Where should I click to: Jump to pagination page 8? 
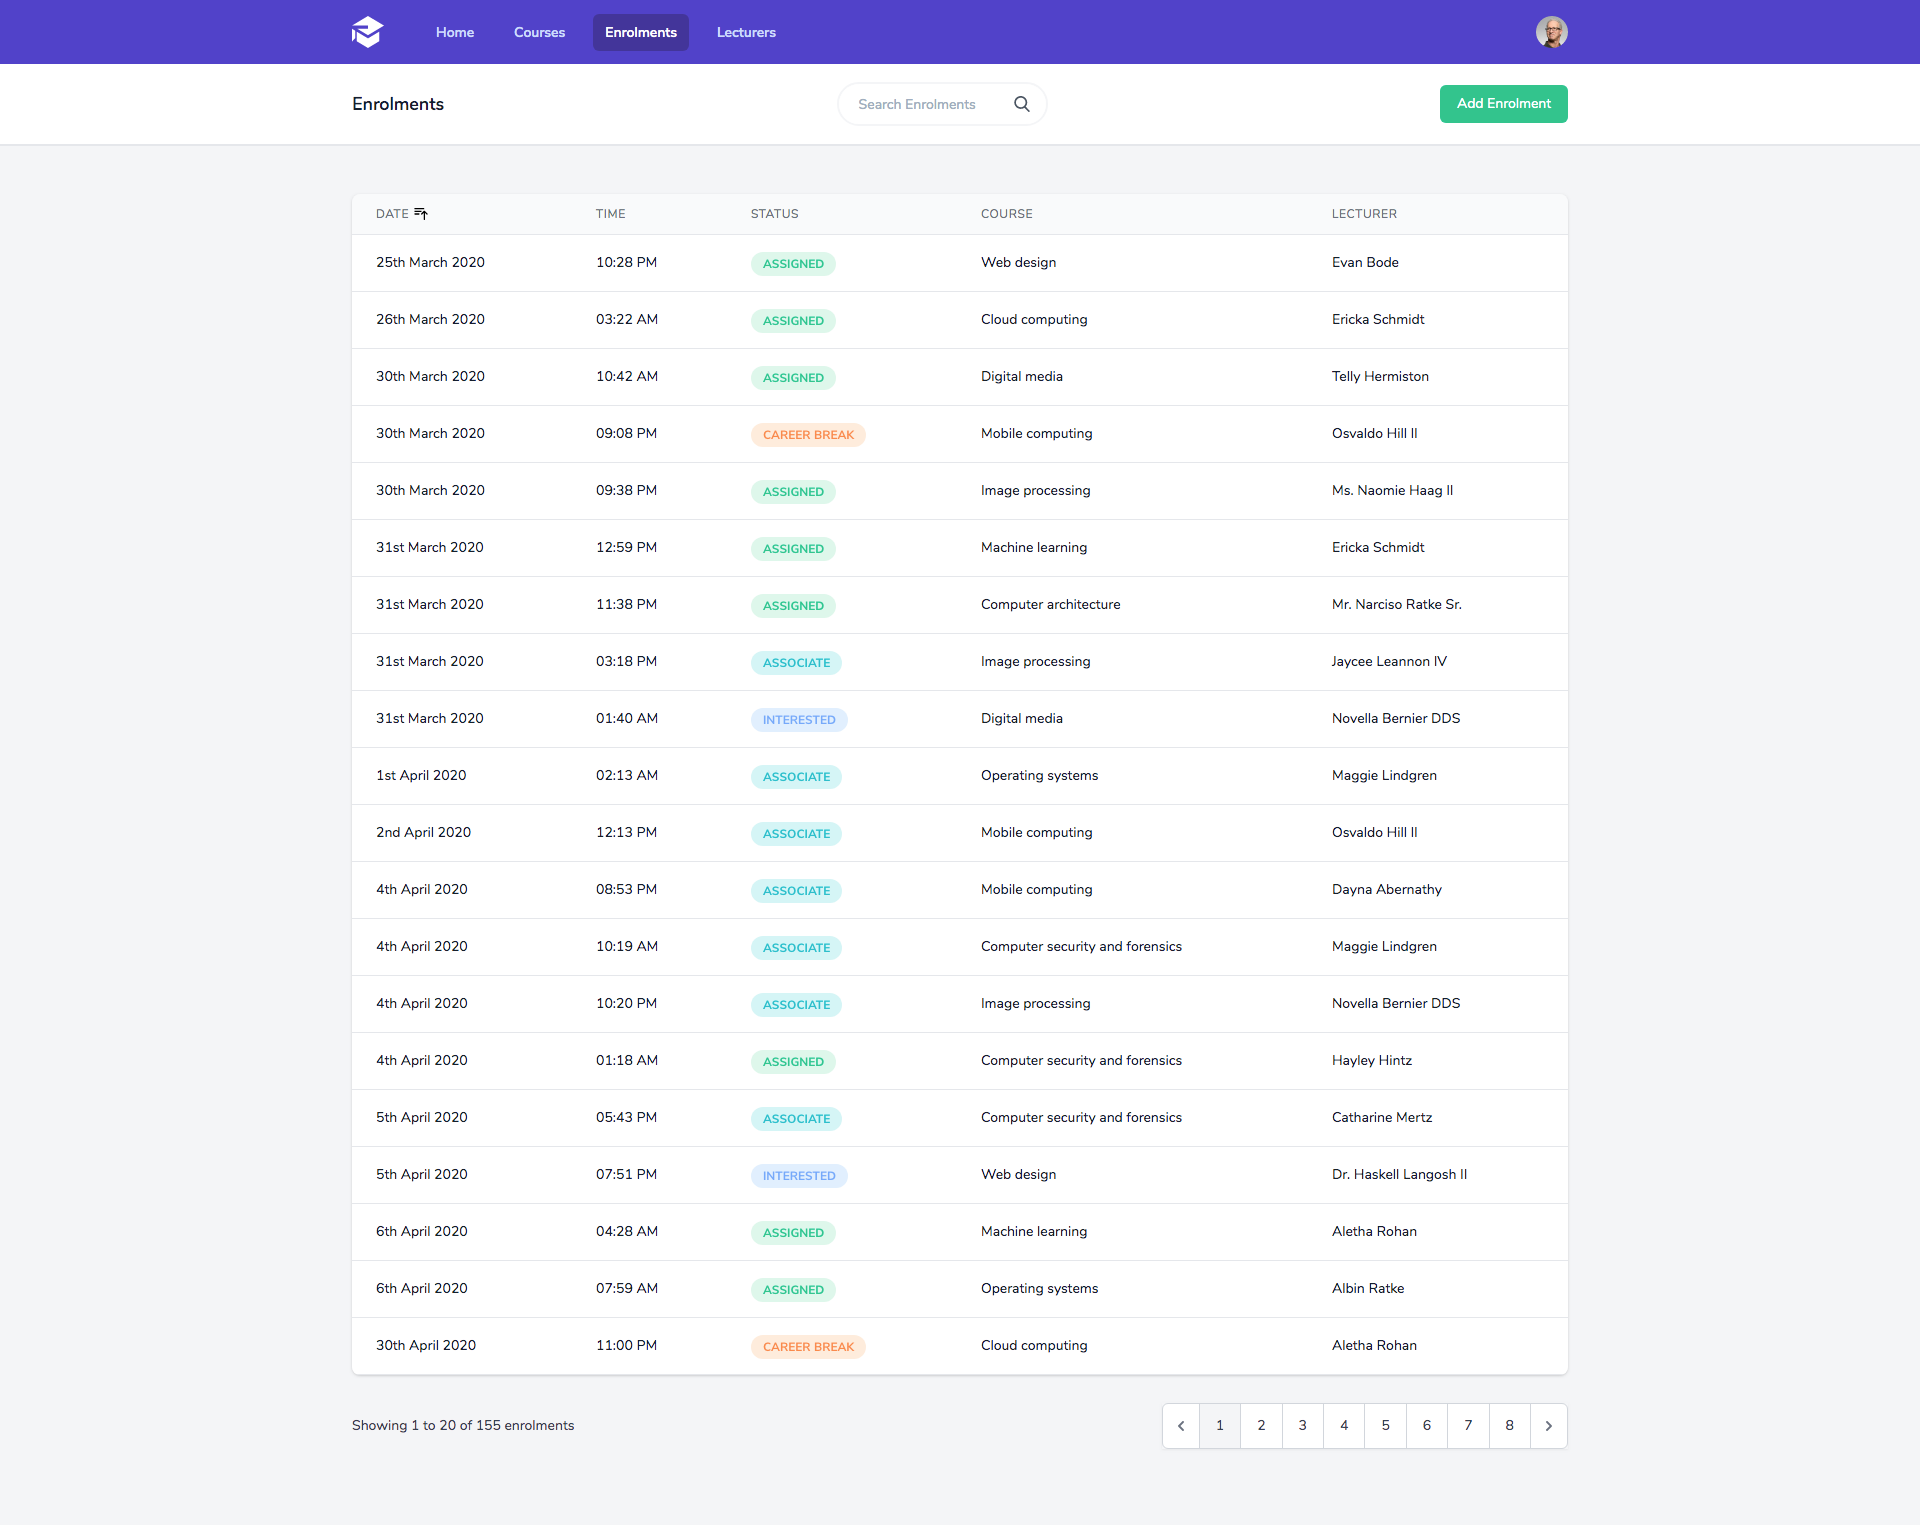pyautogui.click(x=1509, y=1426)
